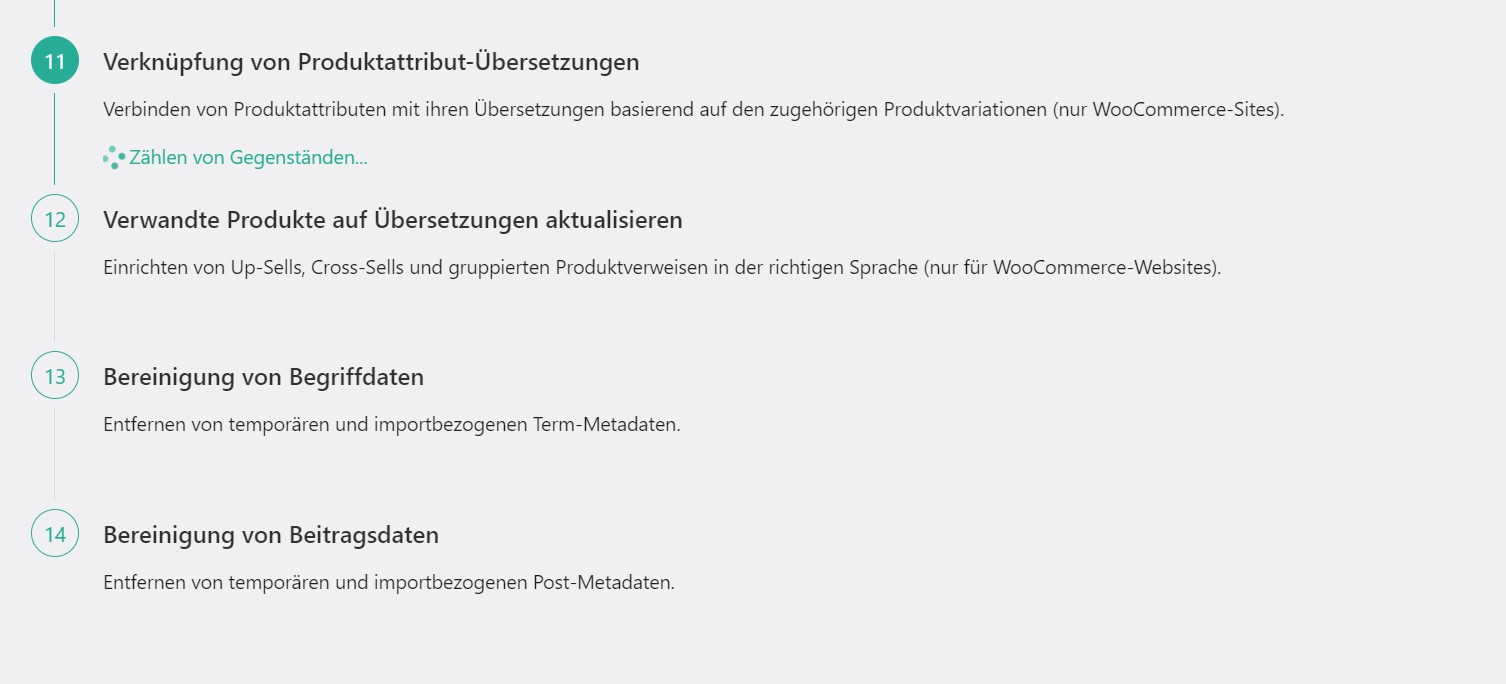Click the spinning loader icon under step 11
The width and height of the screenshot is (1506, 684).
114,158
